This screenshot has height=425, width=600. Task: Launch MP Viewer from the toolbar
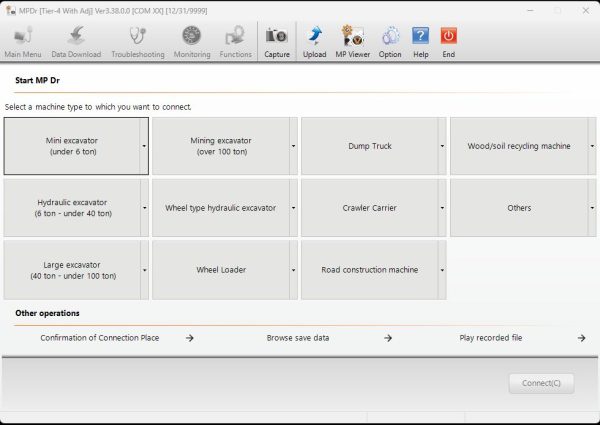click(x=352, y=41)
